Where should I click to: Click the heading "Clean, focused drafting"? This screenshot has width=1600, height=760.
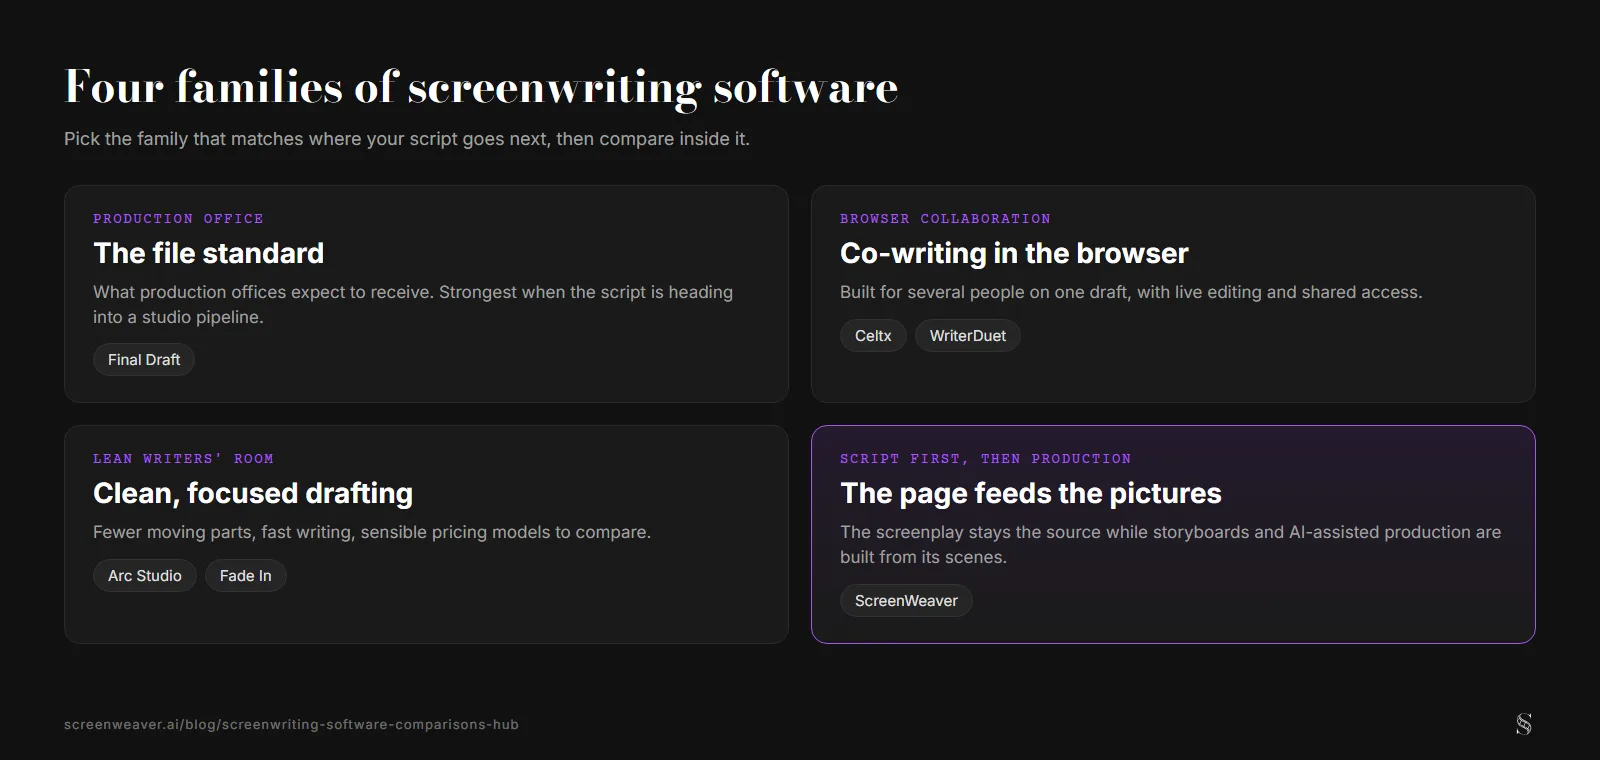pyautogui.click(x=253, y=493)
